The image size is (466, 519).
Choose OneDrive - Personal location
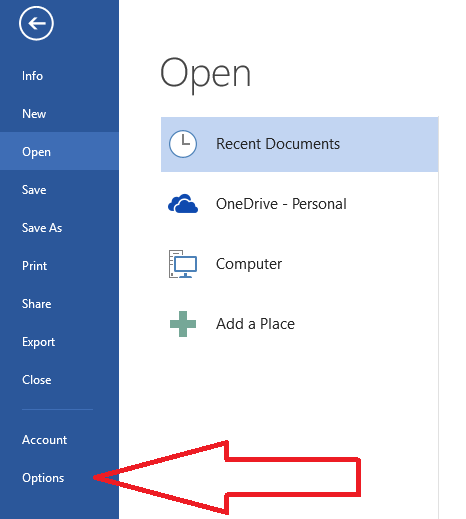[281, 204]
